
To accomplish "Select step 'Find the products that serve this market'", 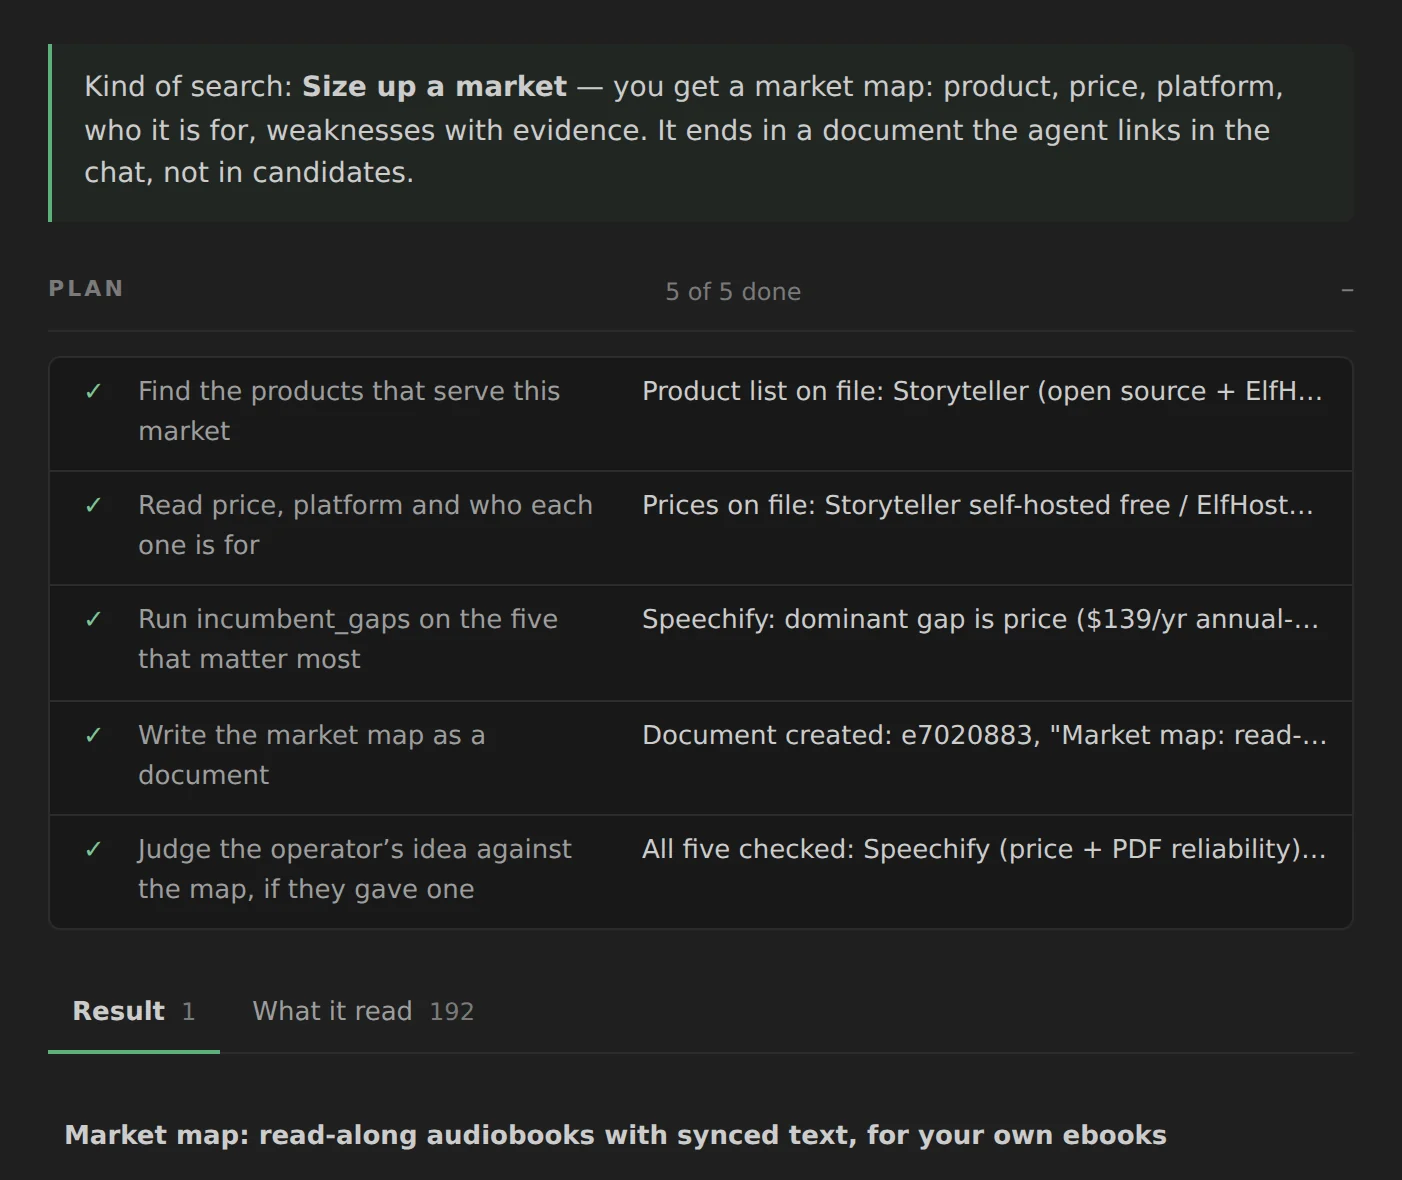I will point(700,414).
